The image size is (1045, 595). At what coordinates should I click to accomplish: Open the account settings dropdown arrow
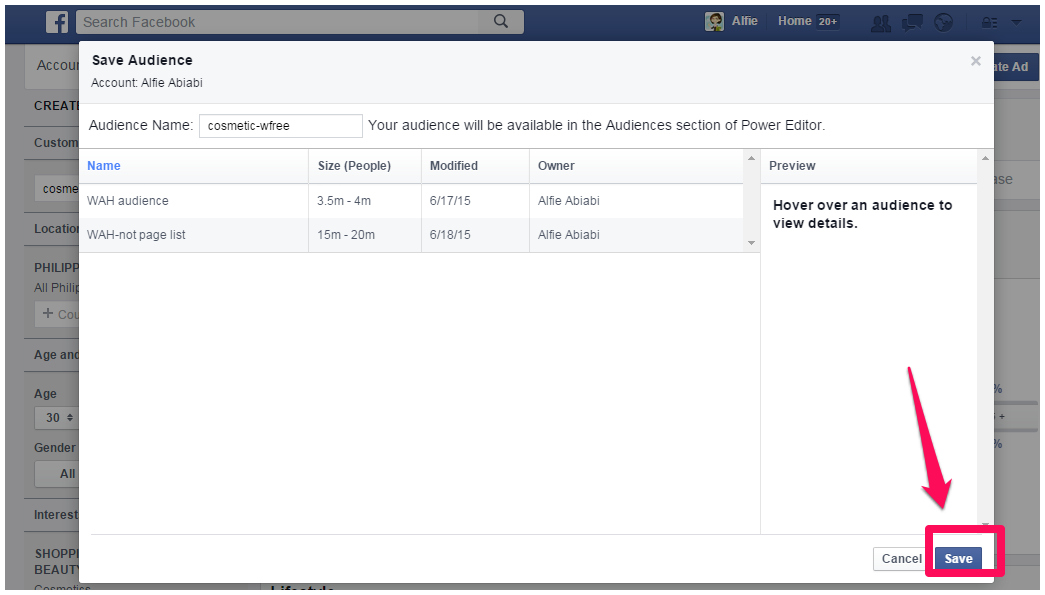pos(1016,22)
